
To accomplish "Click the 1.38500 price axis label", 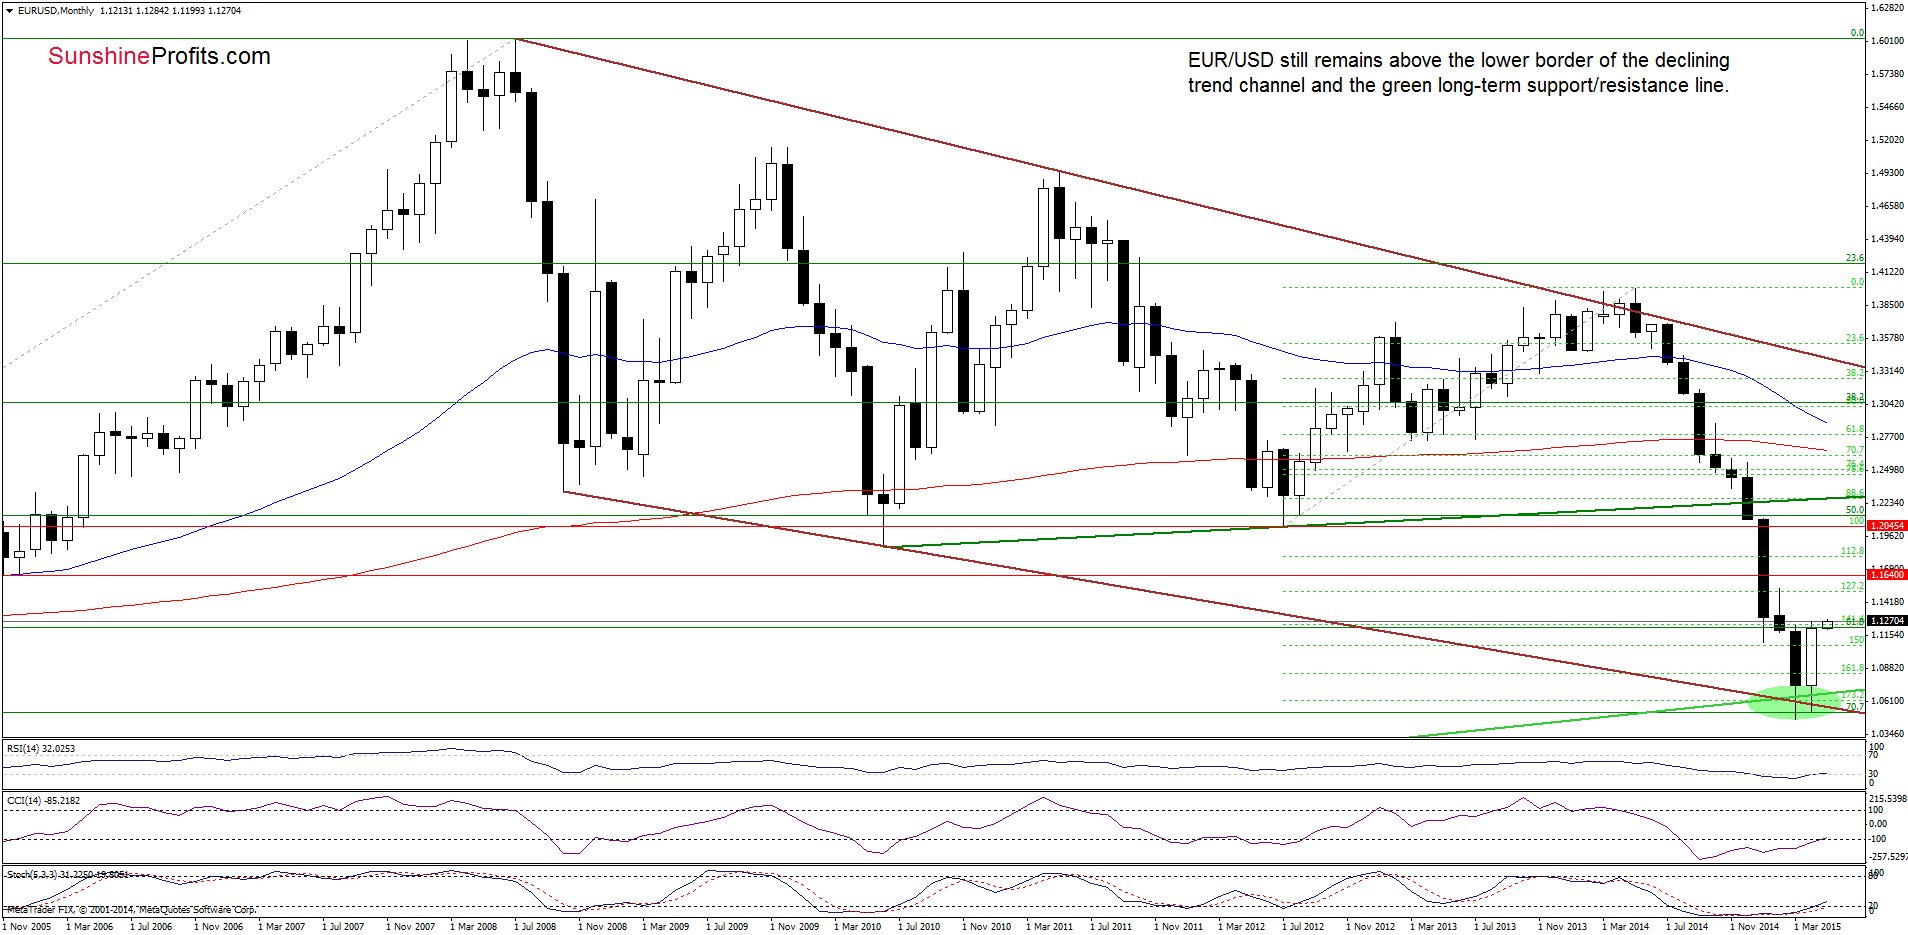I will click(x=1886, y=305).
